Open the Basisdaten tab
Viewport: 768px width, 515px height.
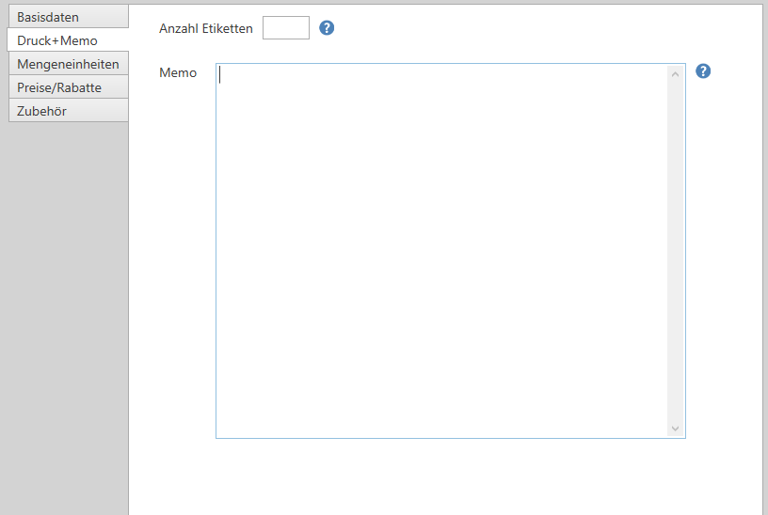pyautogui.click(x=69, y=17)
